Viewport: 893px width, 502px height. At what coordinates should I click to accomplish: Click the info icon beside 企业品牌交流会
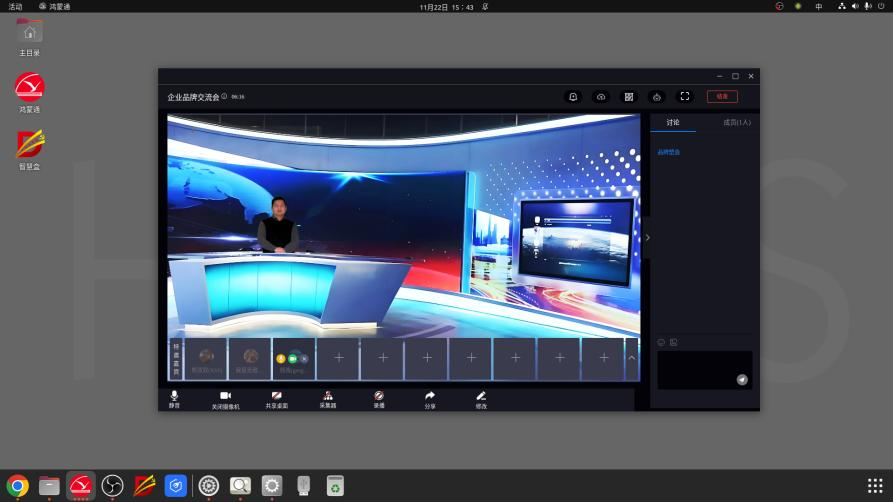(224, 96)
